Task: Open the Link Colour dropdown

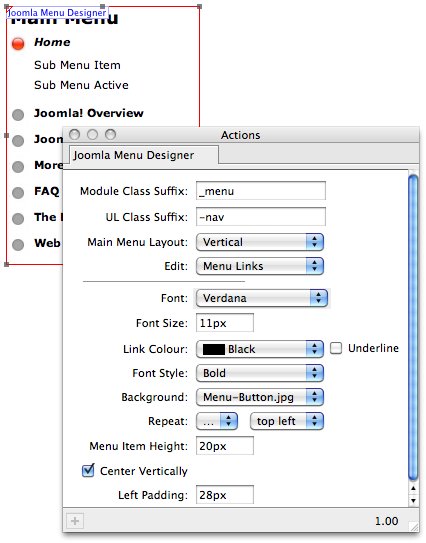Action: pyautogui.click(x=260, y=349)
